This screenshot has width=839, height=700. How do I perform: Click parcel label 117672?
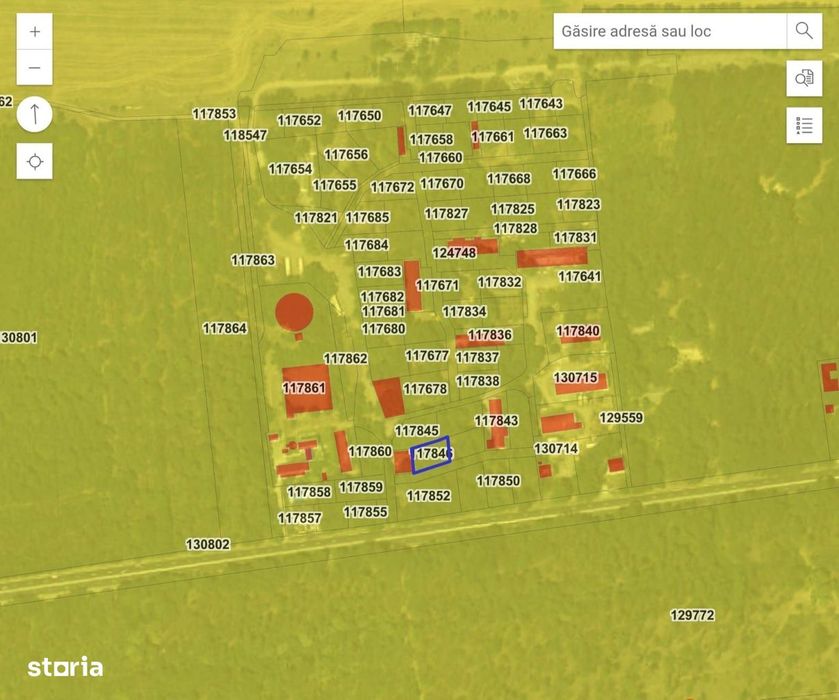pos(393,187)
